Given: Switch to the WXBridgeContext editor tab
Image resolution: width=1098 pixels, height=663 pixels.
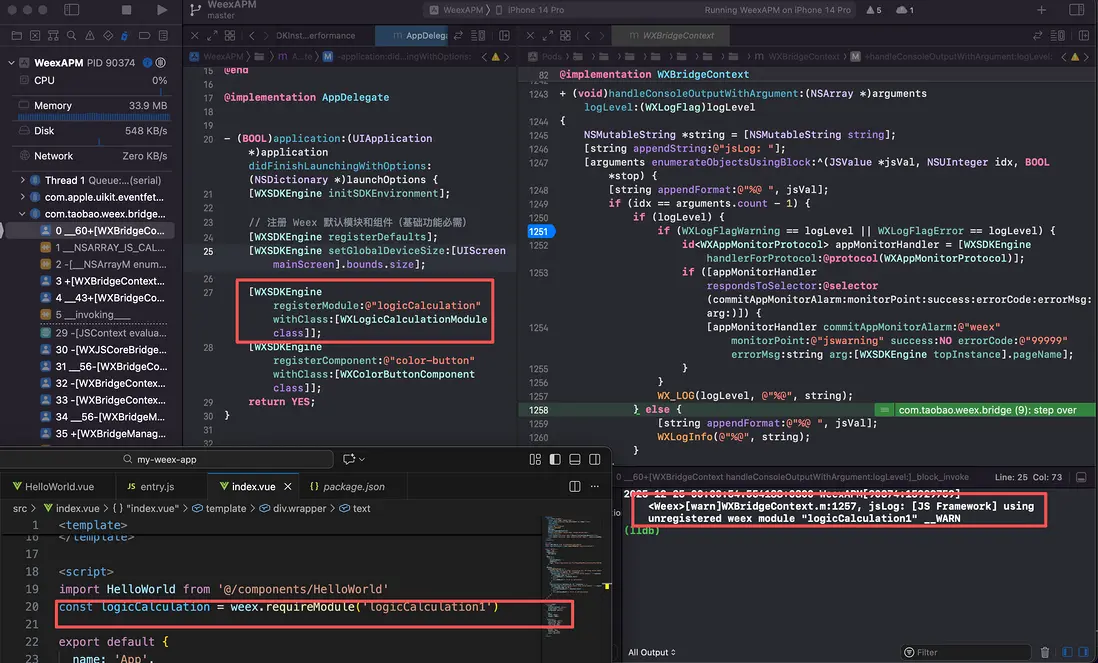Looking at the screenshot, I should click(676, 36).
